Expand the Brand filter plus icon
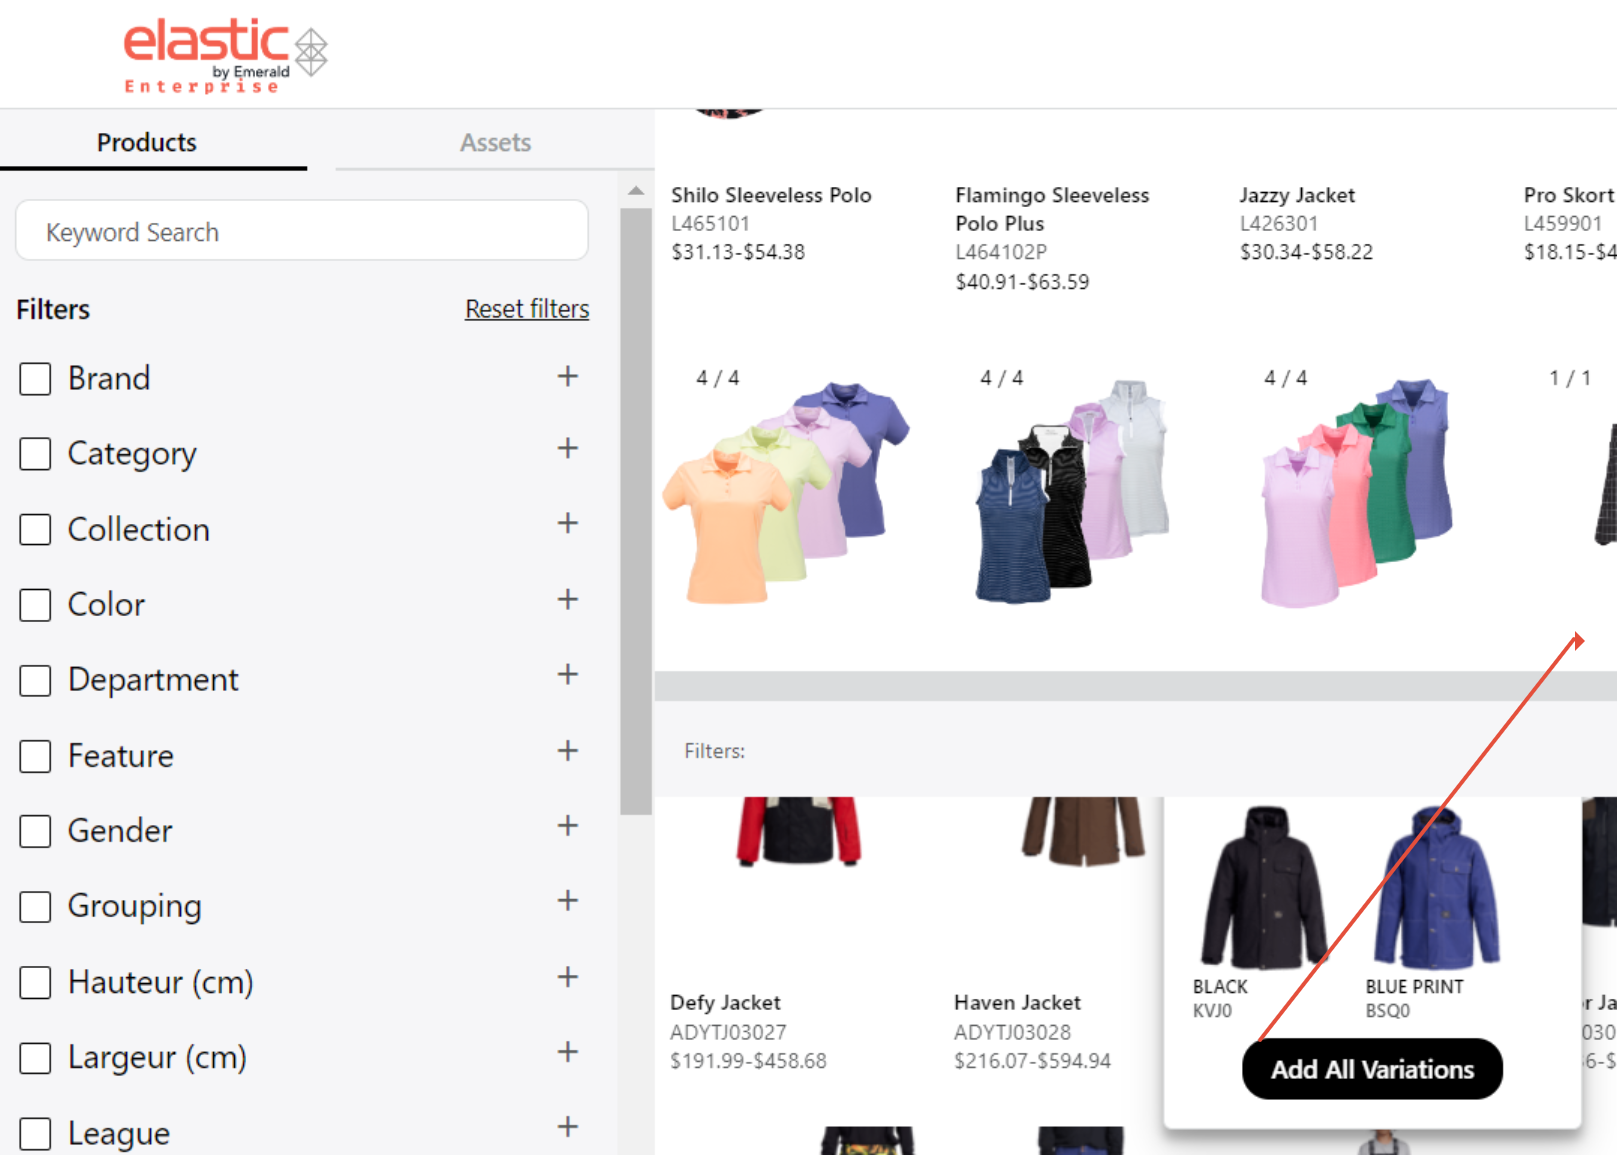 567,377
